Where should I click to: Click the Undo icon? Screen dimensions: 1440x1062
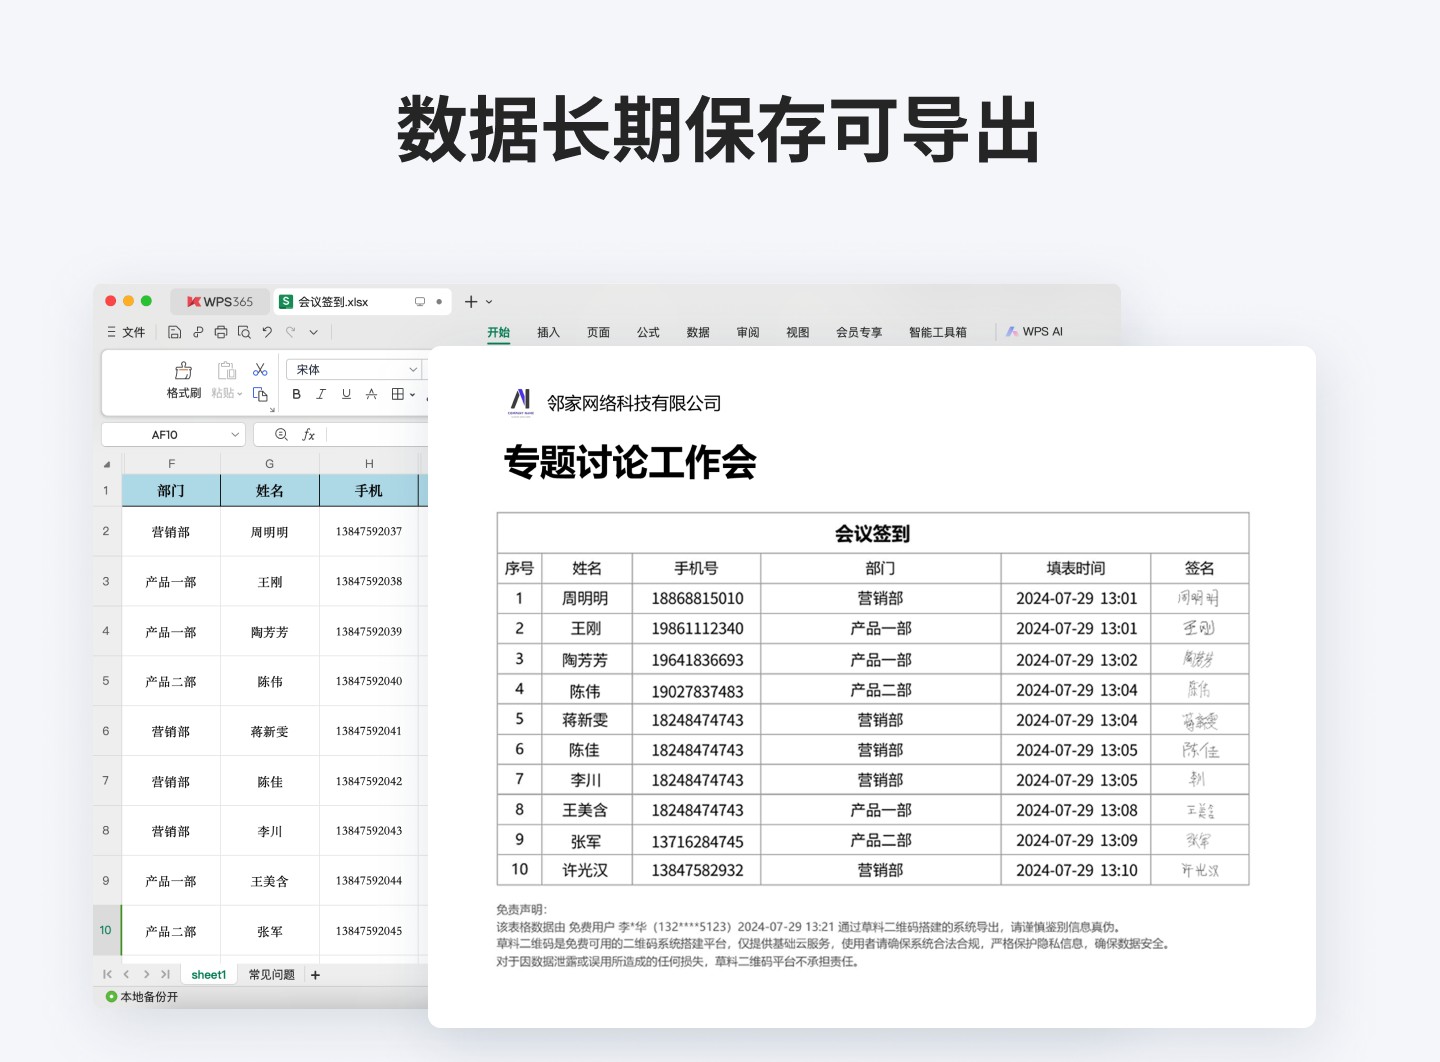click(x=267, y=333)
